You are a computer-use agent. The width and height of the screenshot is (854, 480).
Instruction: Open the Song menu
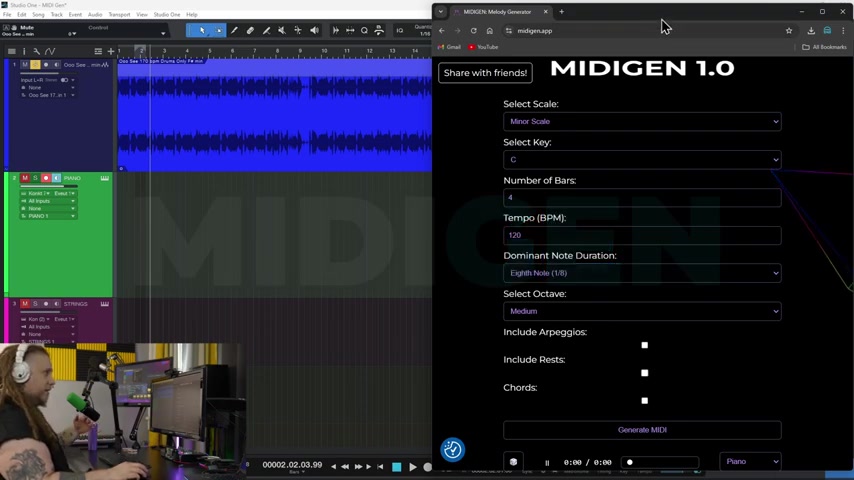tap(38, 15)
